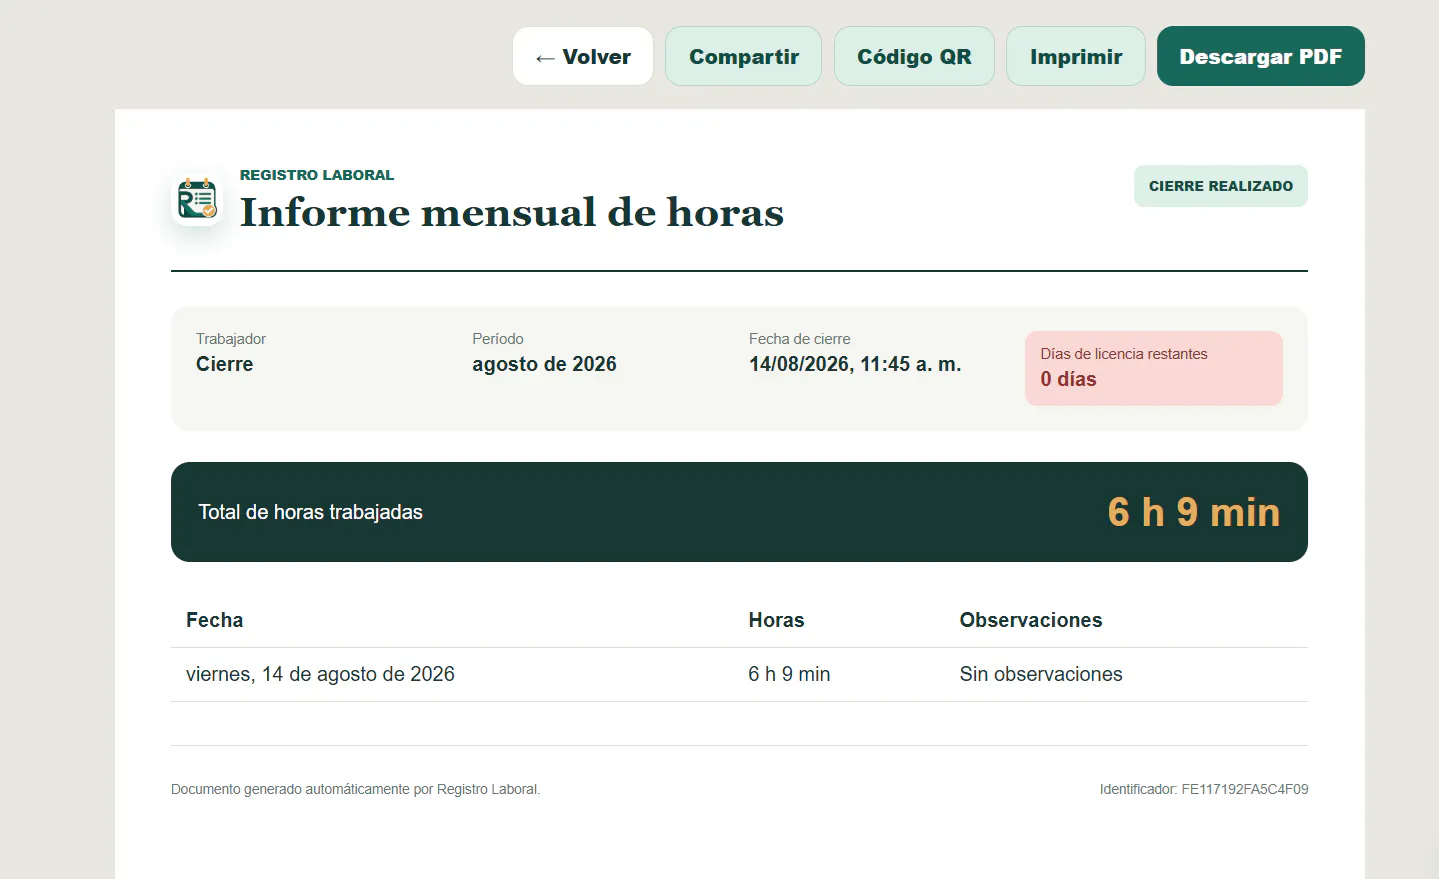The height and width of the screenshot is (879, 1439).
Task: Click the CIERRE REALIZADO status badge
Action: tap(1220, 186)
